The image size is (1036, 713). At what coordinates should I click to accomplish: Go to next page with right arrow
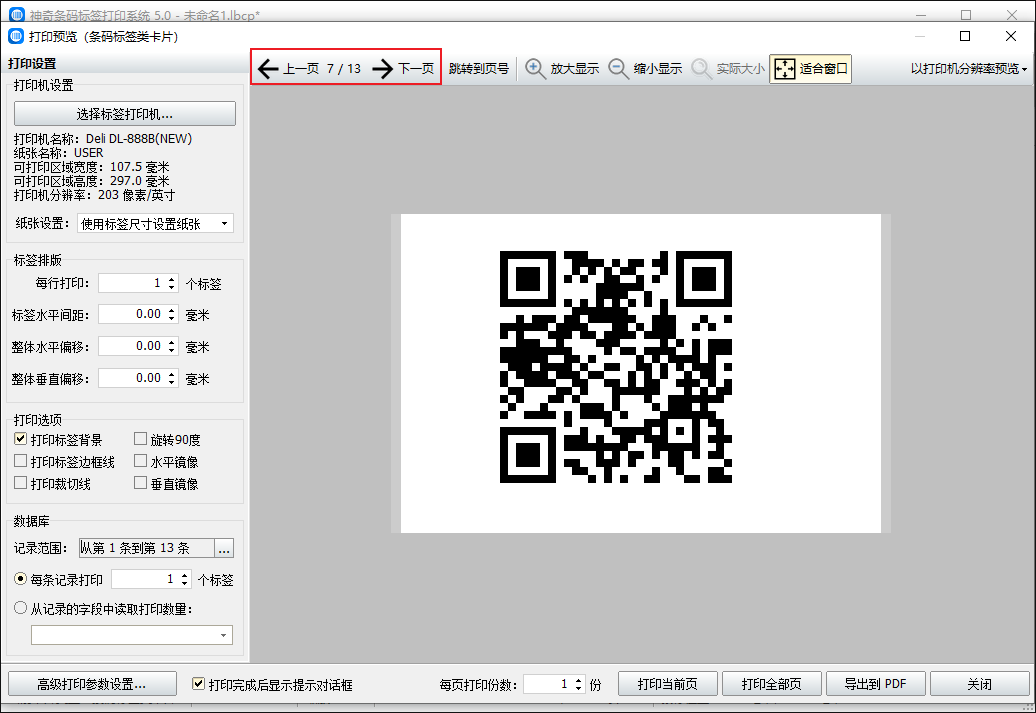click(x=383, y=69)
